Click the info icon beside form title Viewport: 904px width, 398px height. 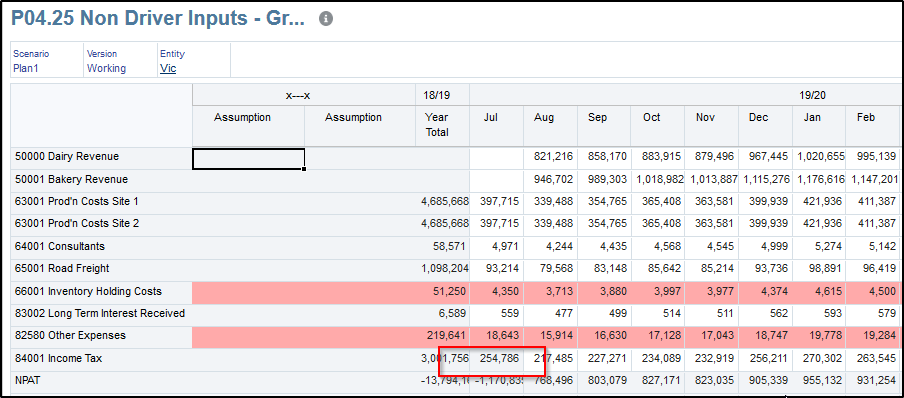[326, 19]
